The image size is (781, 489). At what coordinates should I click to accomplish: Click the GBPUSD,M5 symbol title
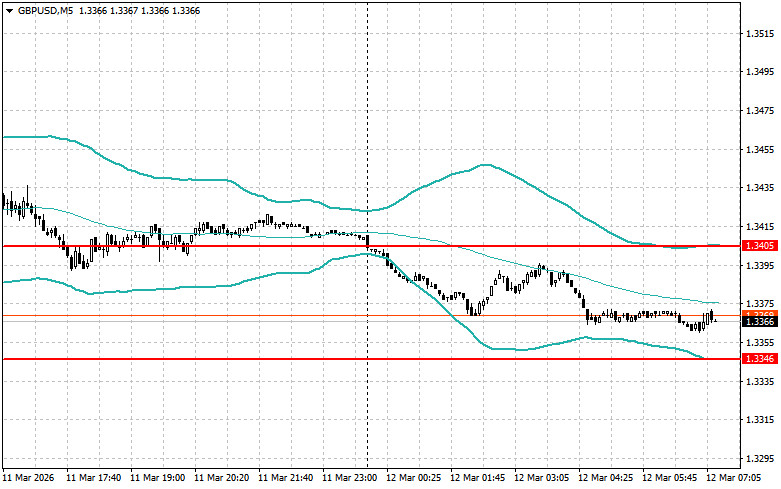click(45, 10)
